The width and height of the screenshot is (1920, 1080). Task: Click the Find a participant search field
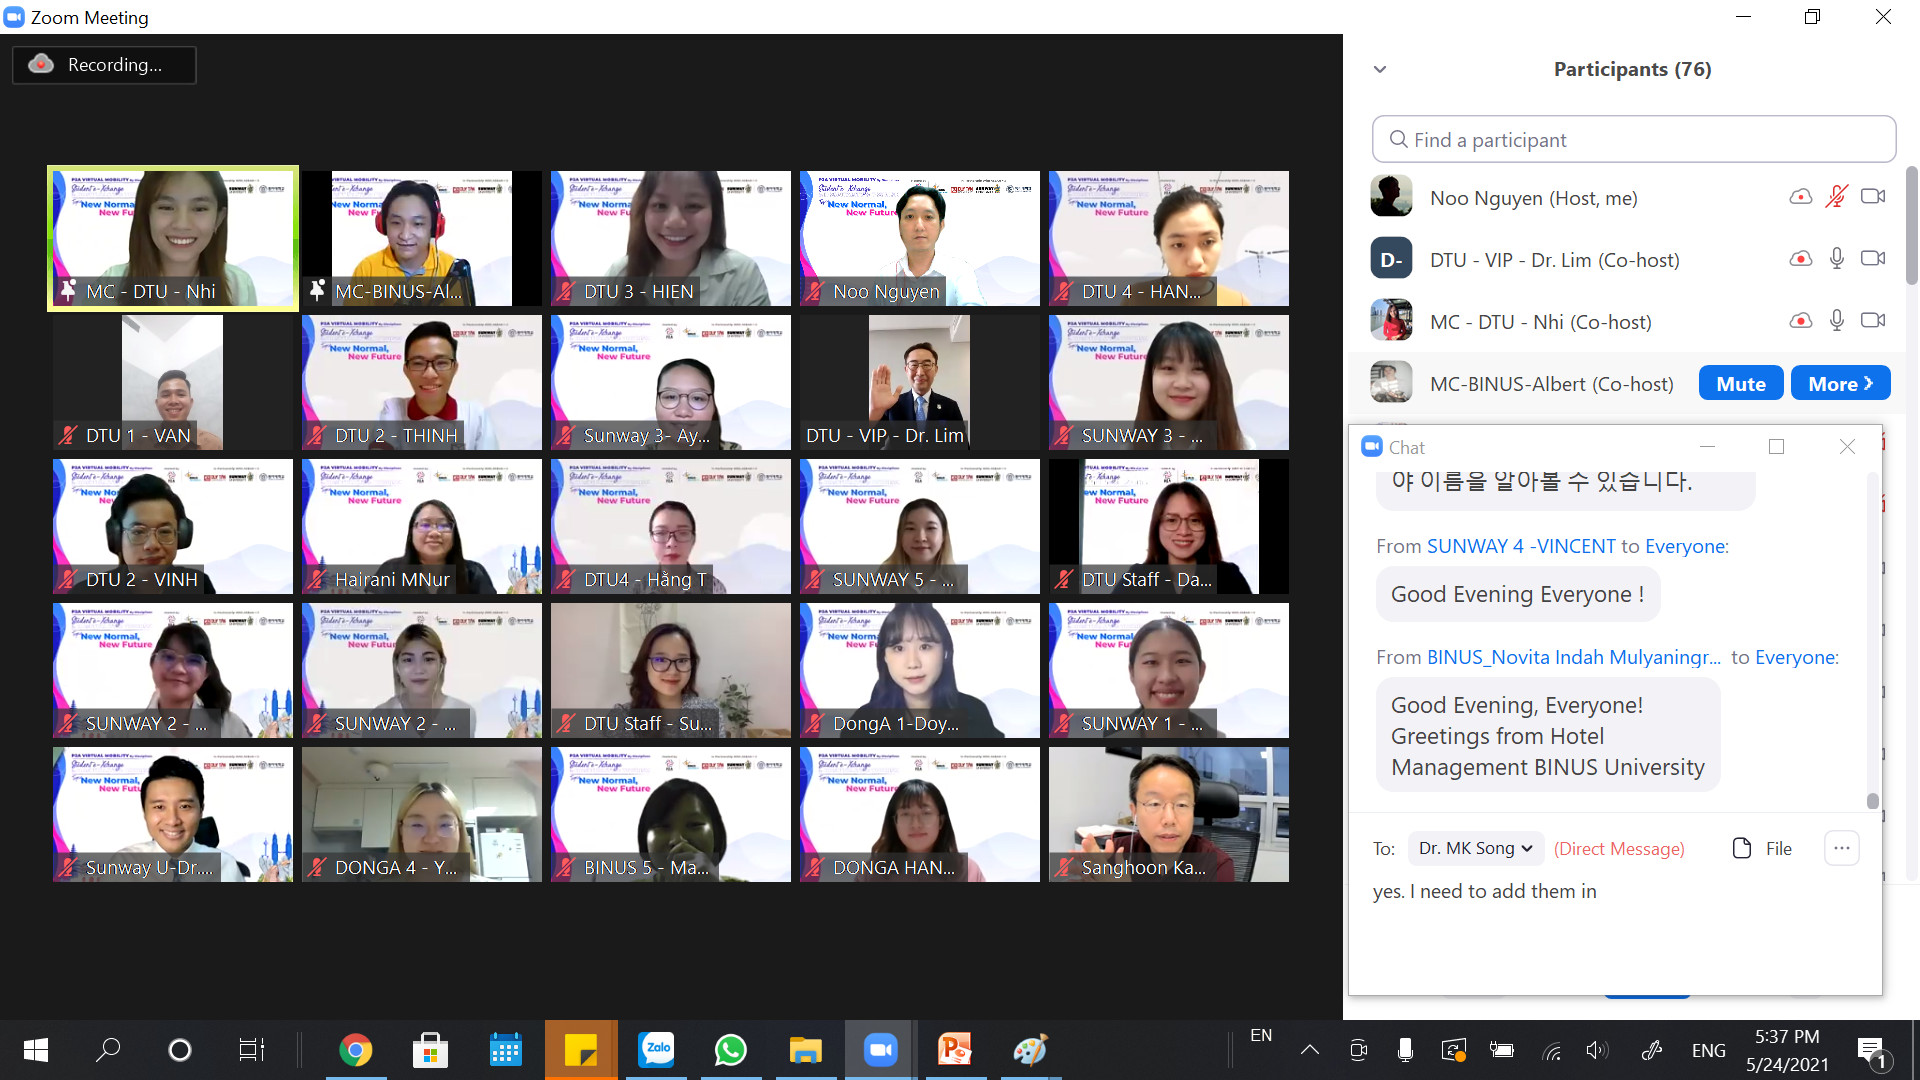[x=1633, y=140]
